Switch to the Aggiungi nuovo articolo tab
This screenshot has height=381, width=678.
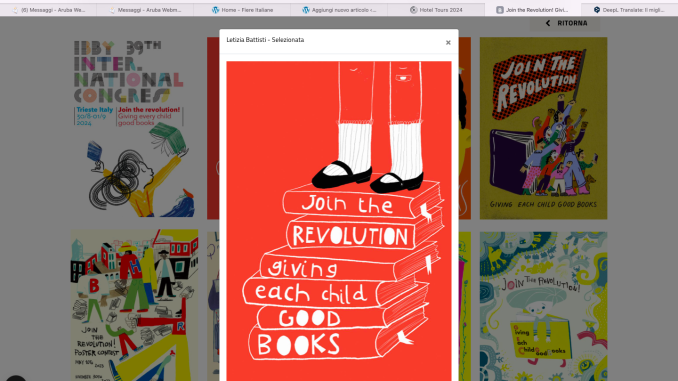coord(339,10)
